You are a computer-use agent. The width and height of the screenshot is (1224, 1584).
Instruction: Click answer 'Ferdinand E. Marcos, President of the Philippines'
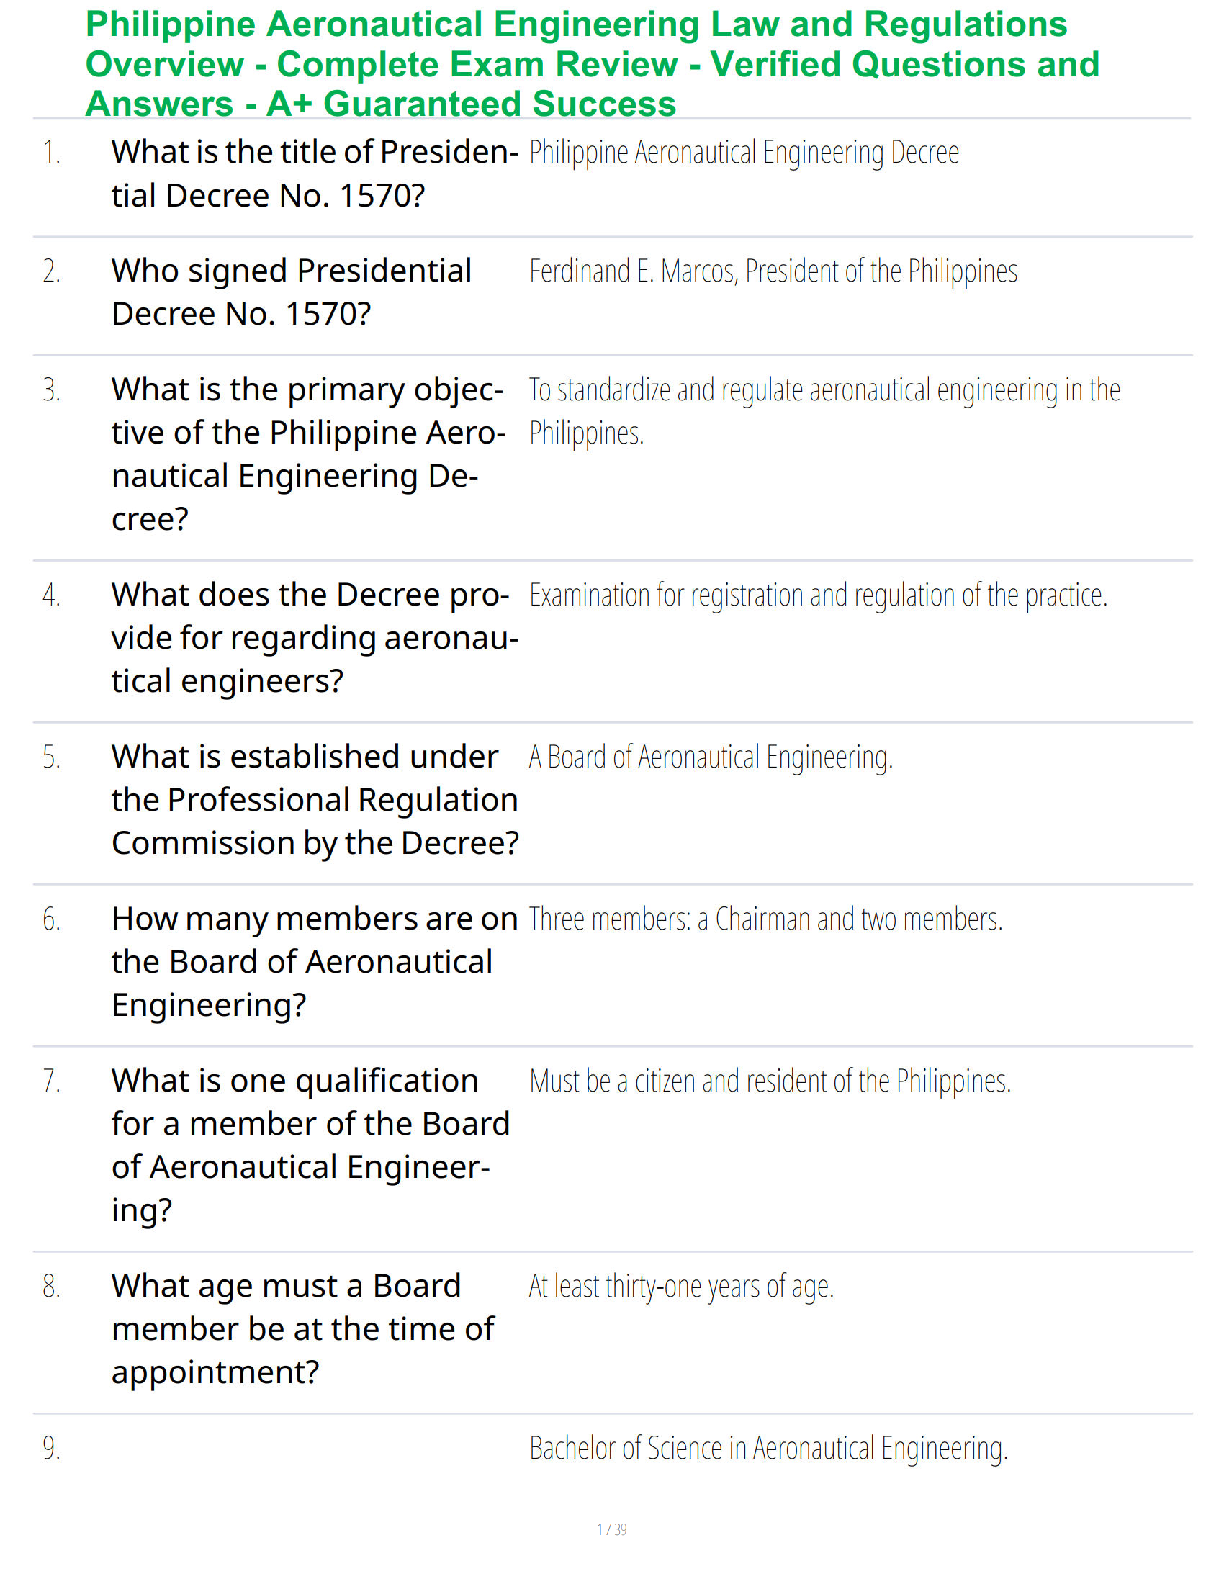[773, 272]
